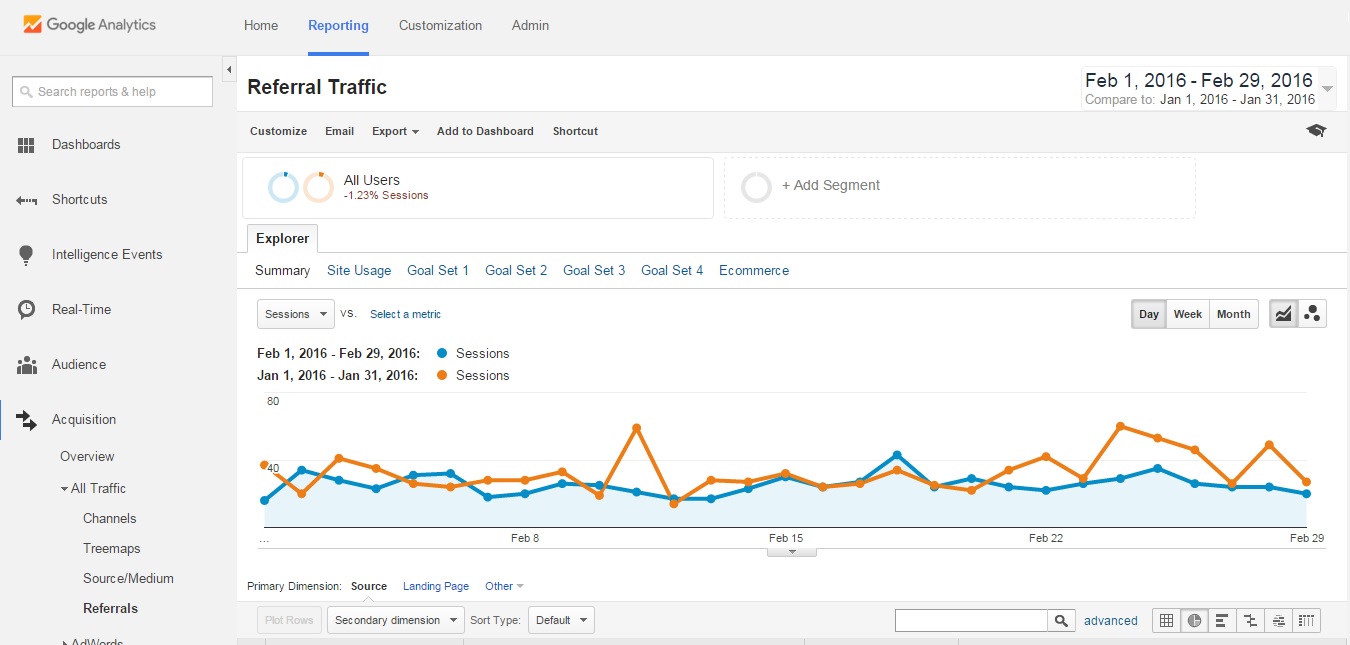Select the line chart view icon
This screenshot has width=1350, height=645.
click(x=1283, y=314)
